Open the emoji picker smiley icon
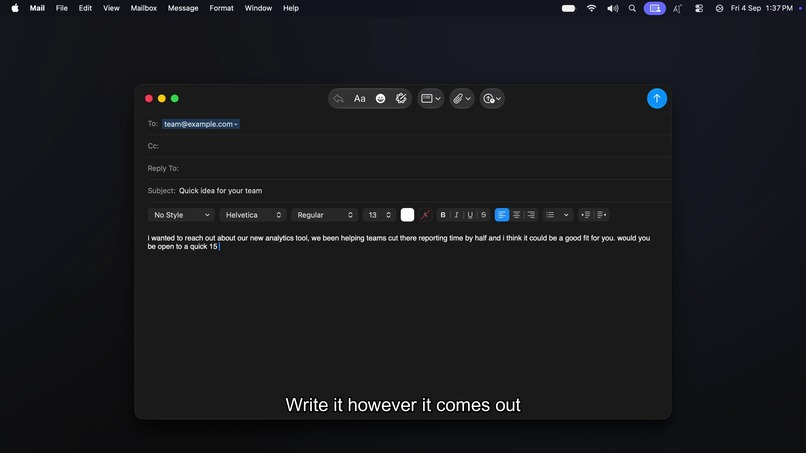This screenshot has height=453, width=806. (380, 98)
